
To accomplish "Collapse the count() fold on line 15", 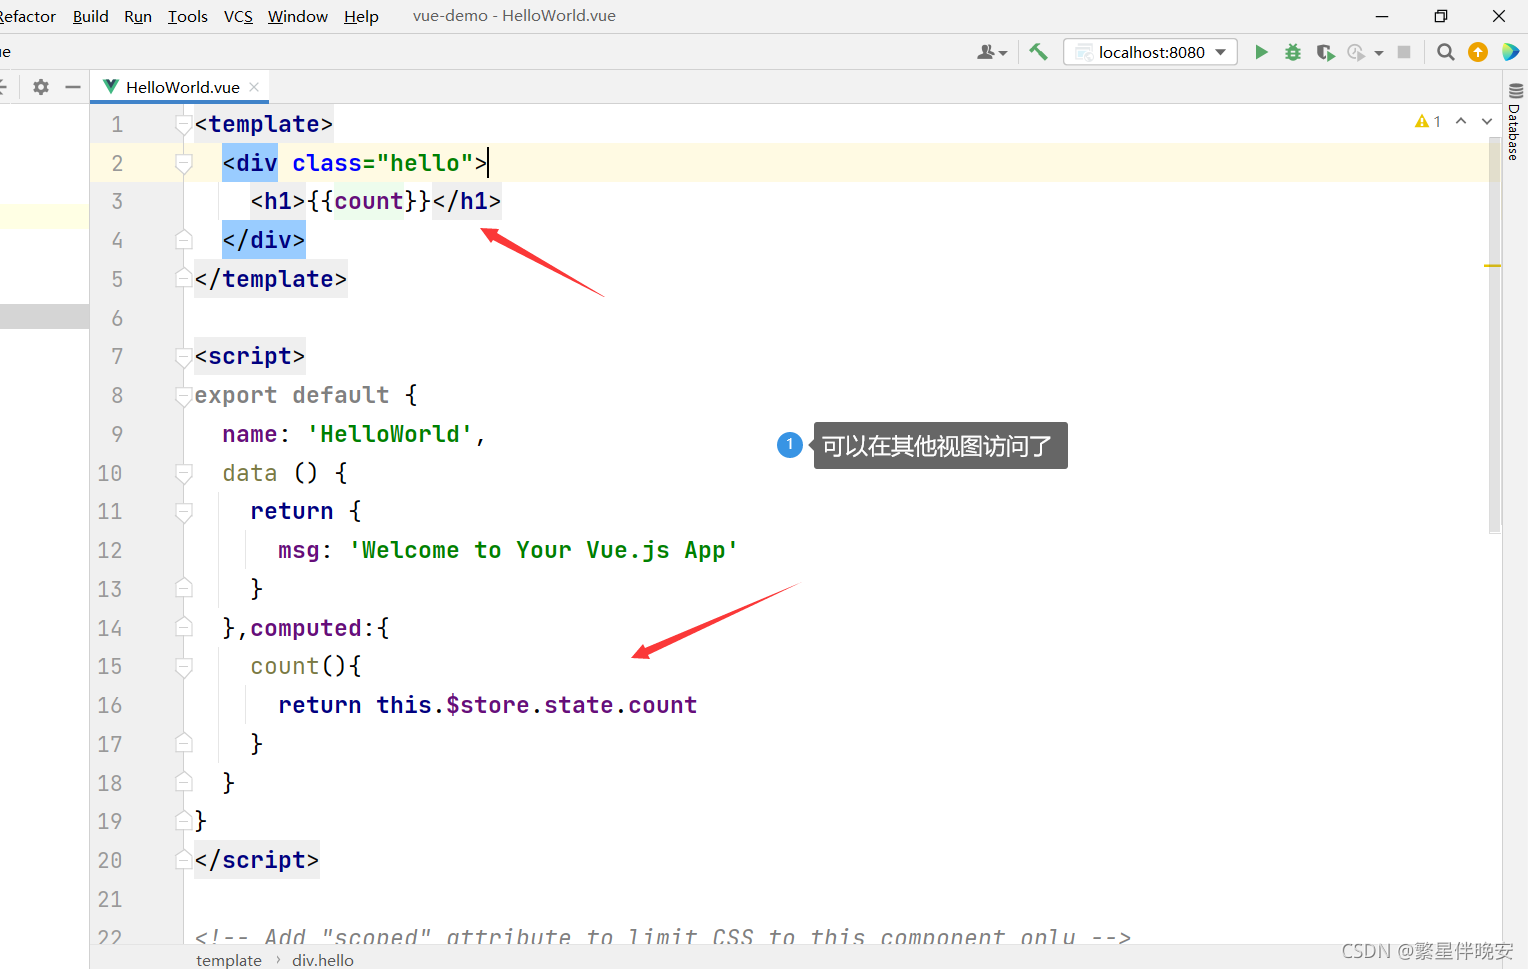I will [x=184, y=667].
